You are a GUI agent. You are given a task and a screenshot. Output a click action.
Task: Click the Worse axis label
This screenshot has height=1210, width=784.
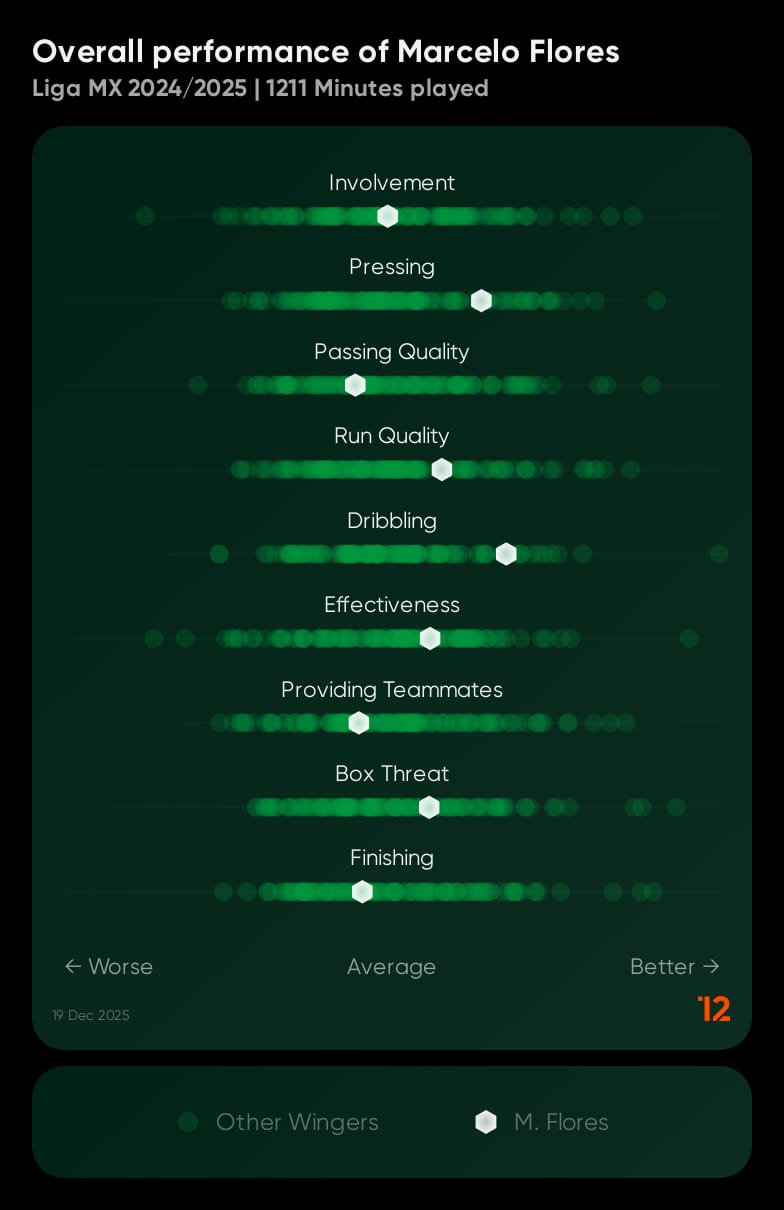tap(109, 966)
